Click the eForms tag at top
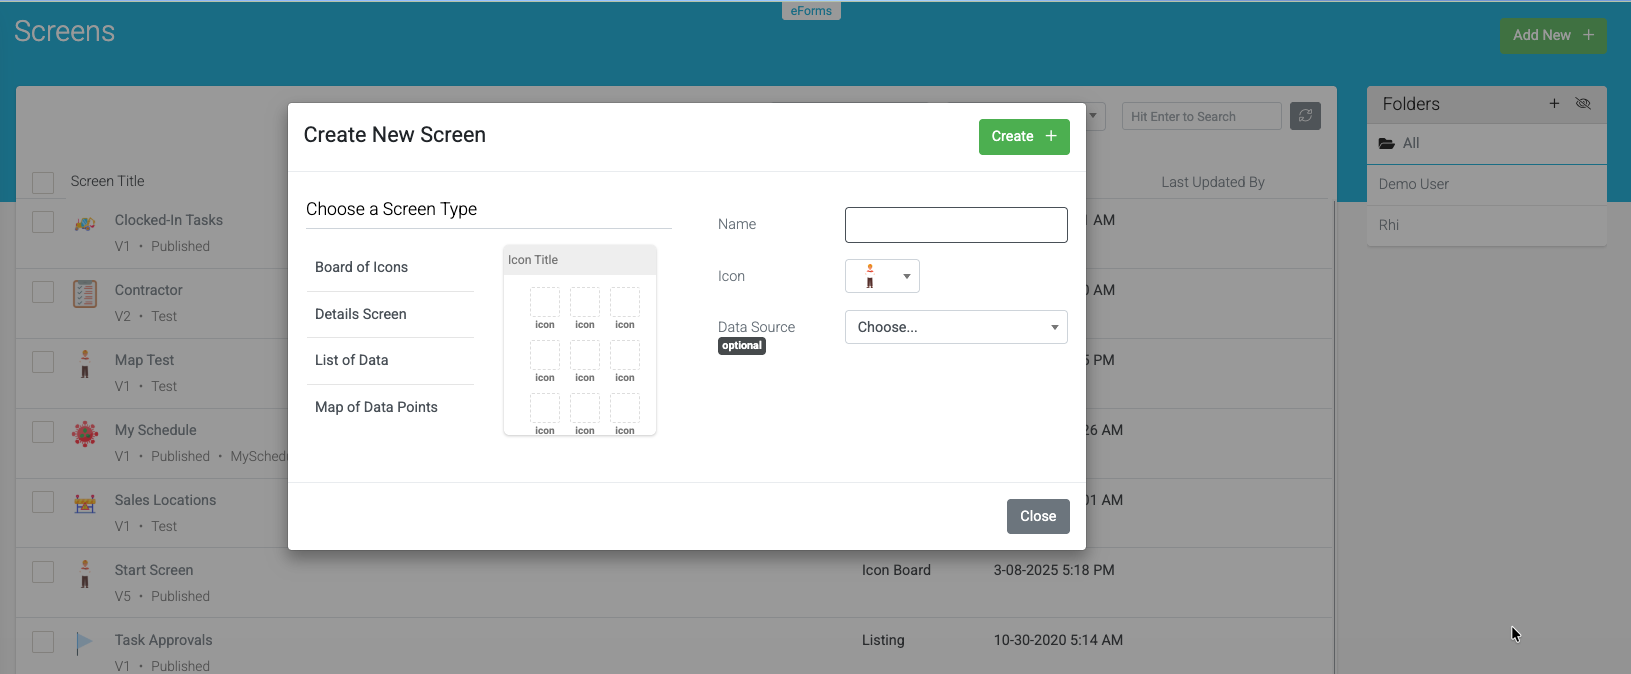This screenshot has height=674, width=1631. [811, 11]
